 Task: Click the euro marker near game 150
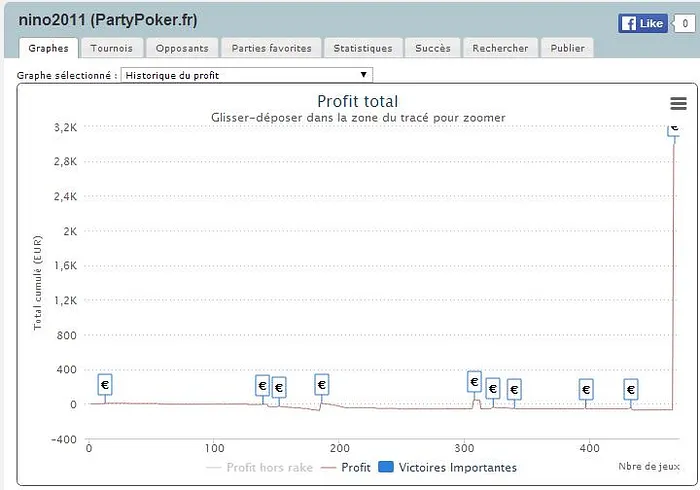(x=279, y=388)
